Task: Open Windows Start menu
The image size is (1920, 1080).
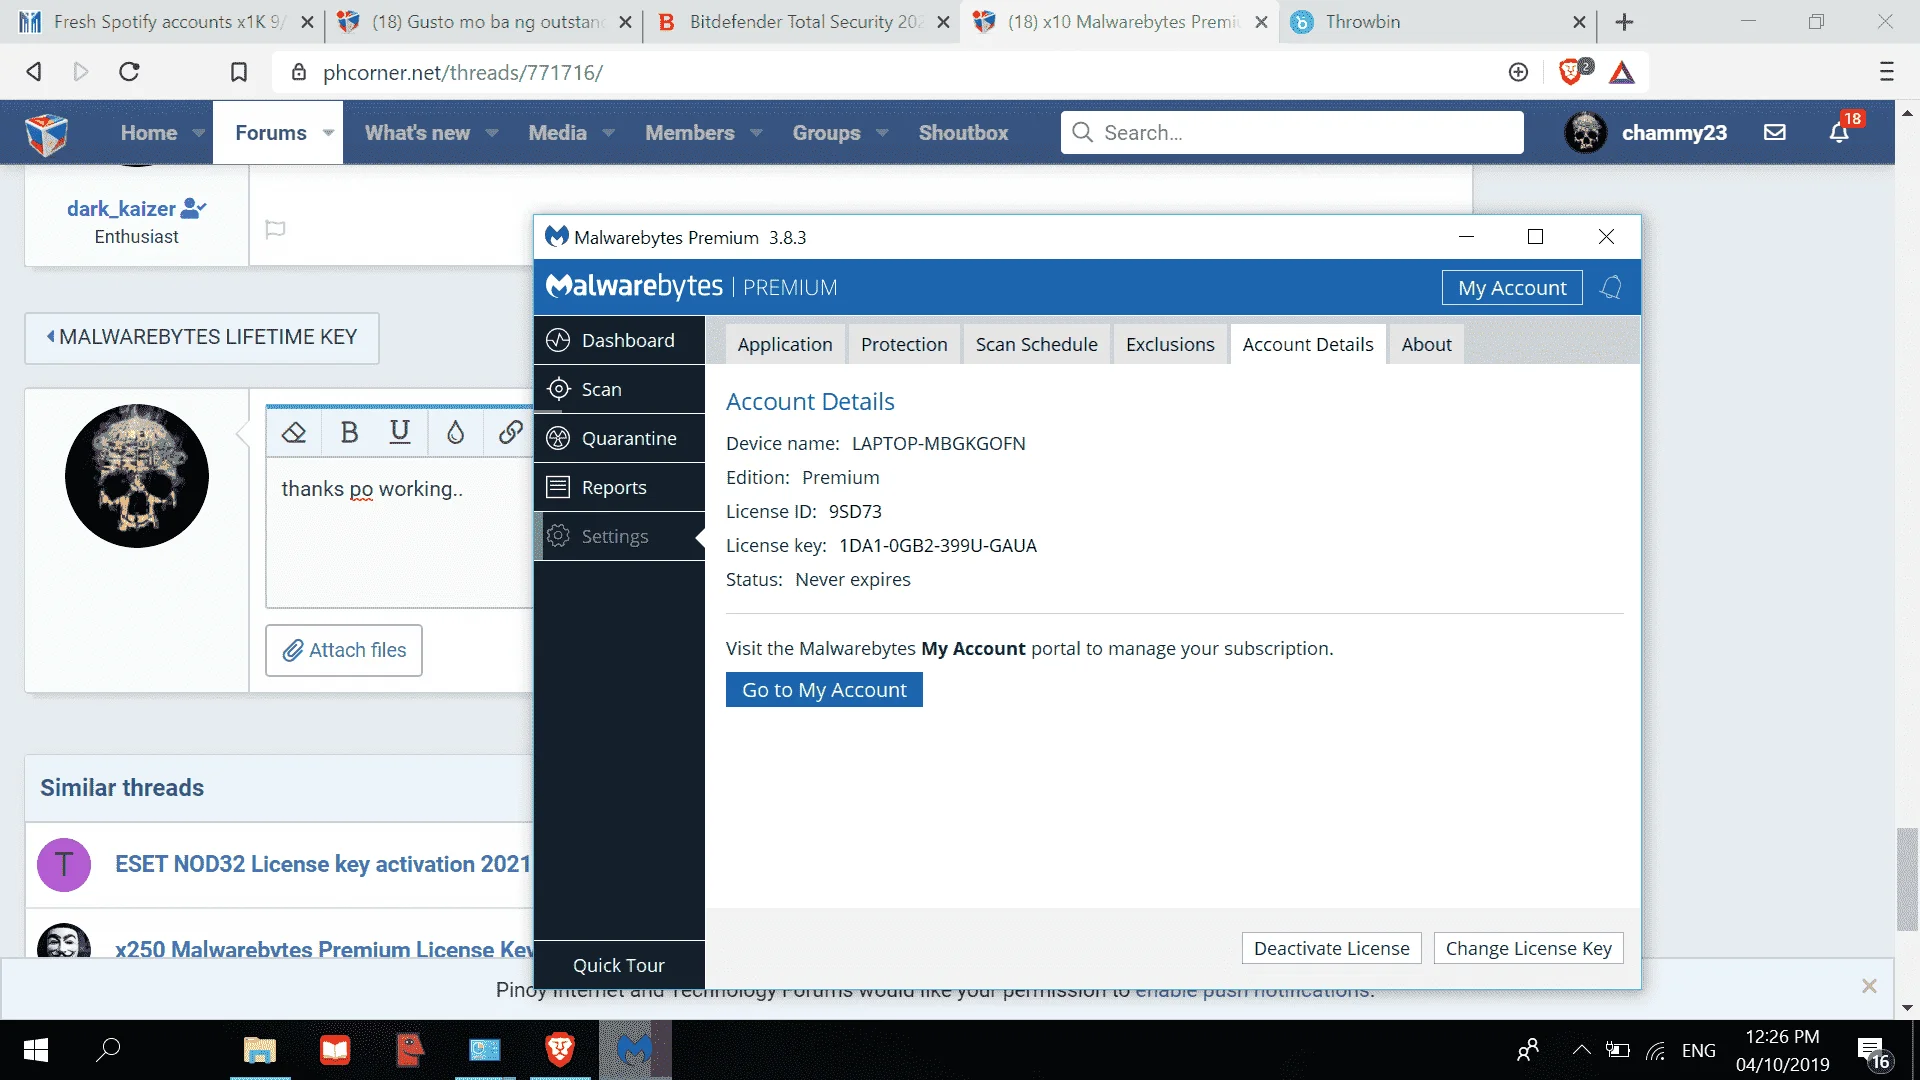Action: point(35,1050)
